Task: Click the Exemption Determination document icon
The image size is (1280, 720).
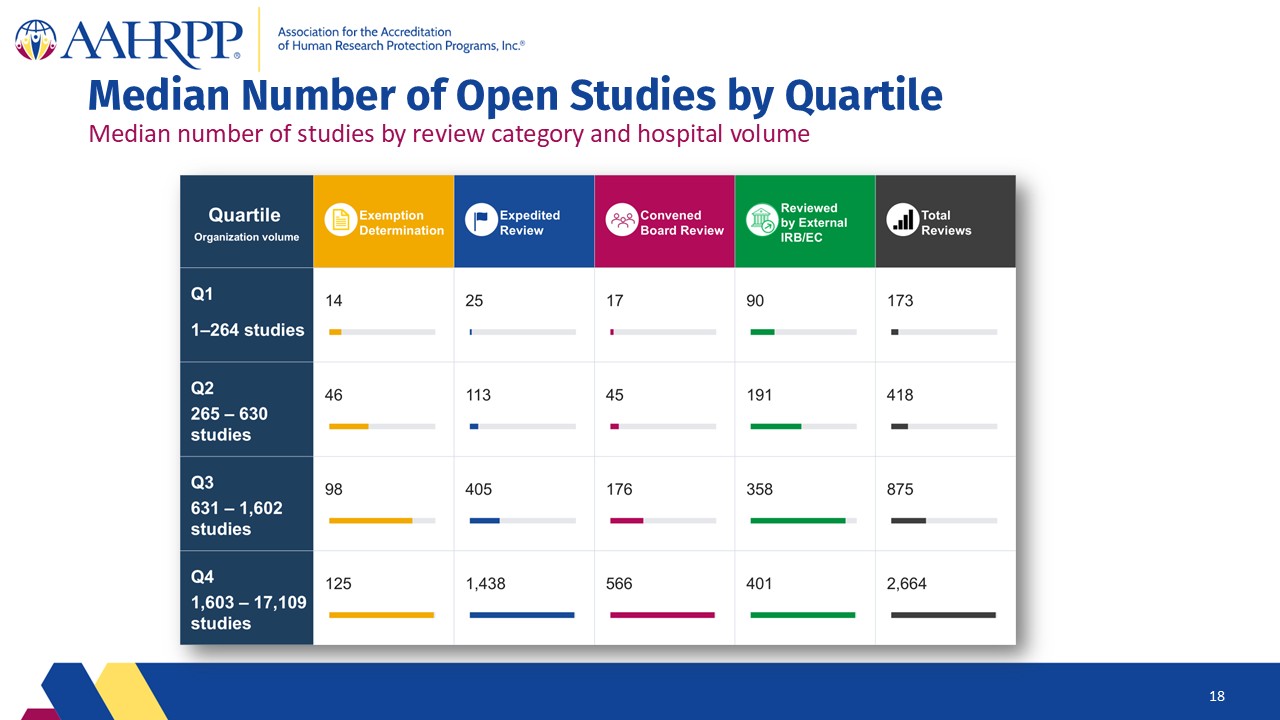Action: coord(341,221)
